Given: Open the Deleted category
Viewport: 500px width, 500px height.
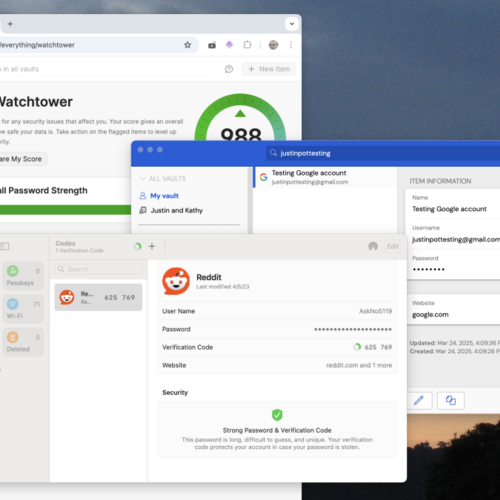Looking at the screenshot, I should [23, 342].
